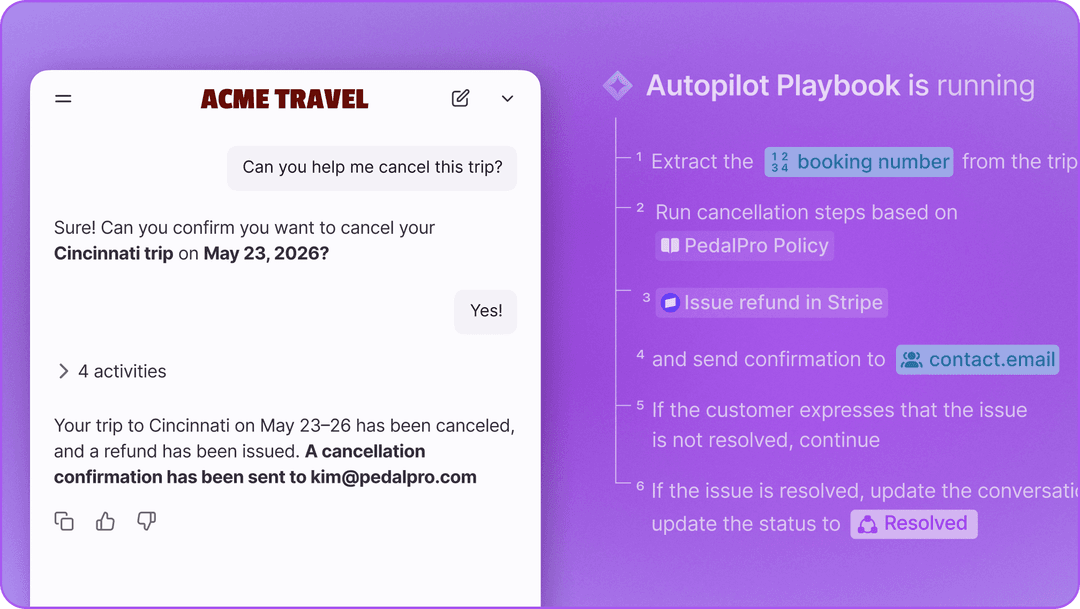The width and height of the screenshot is (1080, 609).
Task: Click the "Yes!" reply bubble
Action: pos(486,311)
